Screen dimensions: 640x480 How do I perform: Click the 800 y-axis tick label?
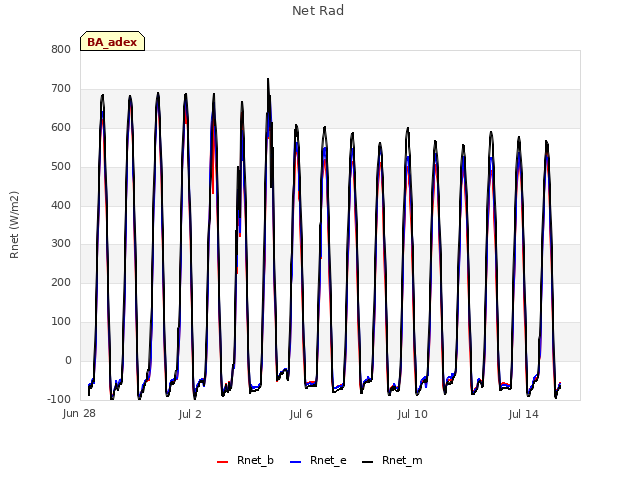pos(61,49)
